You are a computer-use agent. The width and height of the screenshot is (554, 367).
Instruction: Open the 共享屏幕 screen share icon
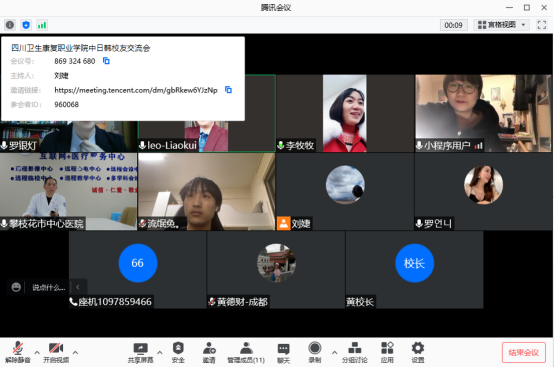(140, 352)
